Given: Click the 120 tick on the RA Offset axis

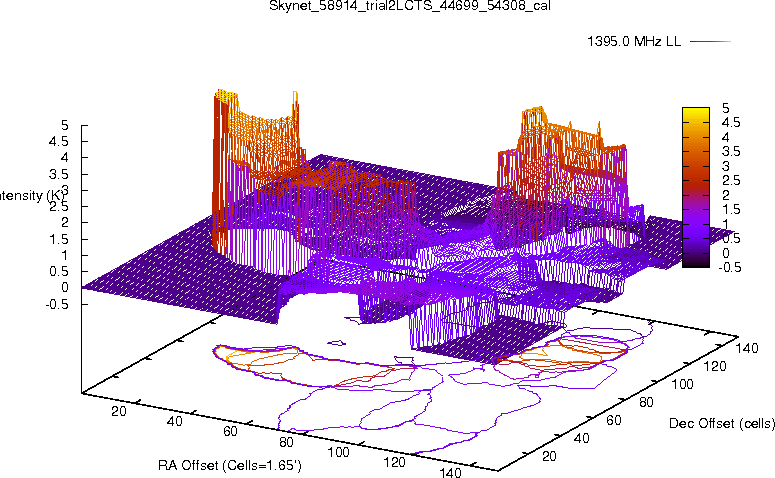Looking at the screenshot, I should tap(394, 463).
